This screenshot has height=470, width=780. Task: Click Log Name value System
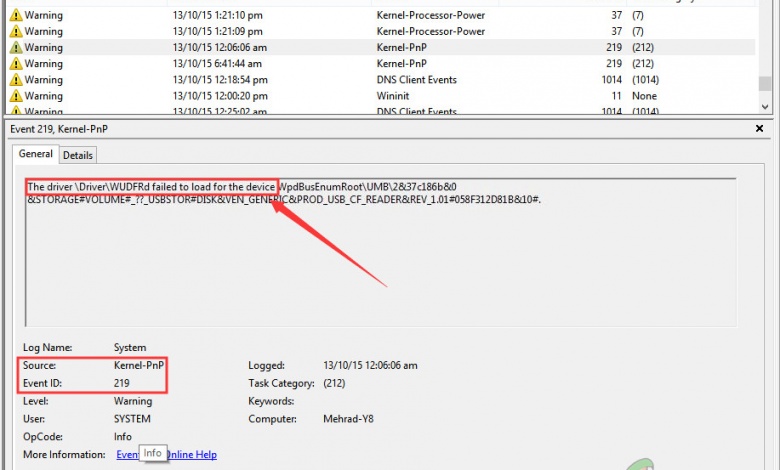(x=130, y=347)
